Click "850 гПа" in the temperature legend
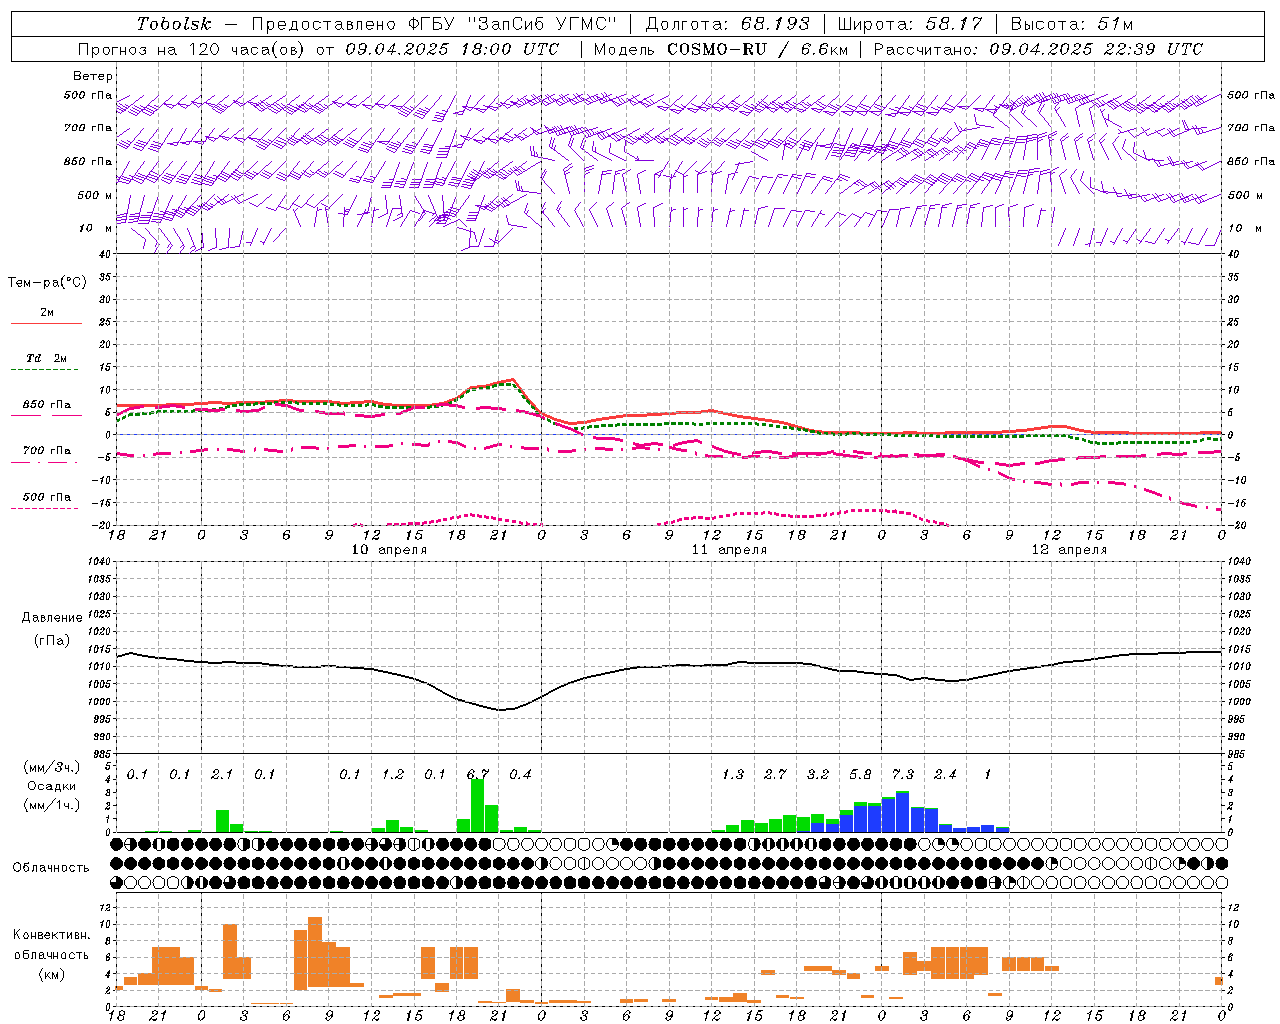Screen dimensions: 1280x1024 point(47,405)
